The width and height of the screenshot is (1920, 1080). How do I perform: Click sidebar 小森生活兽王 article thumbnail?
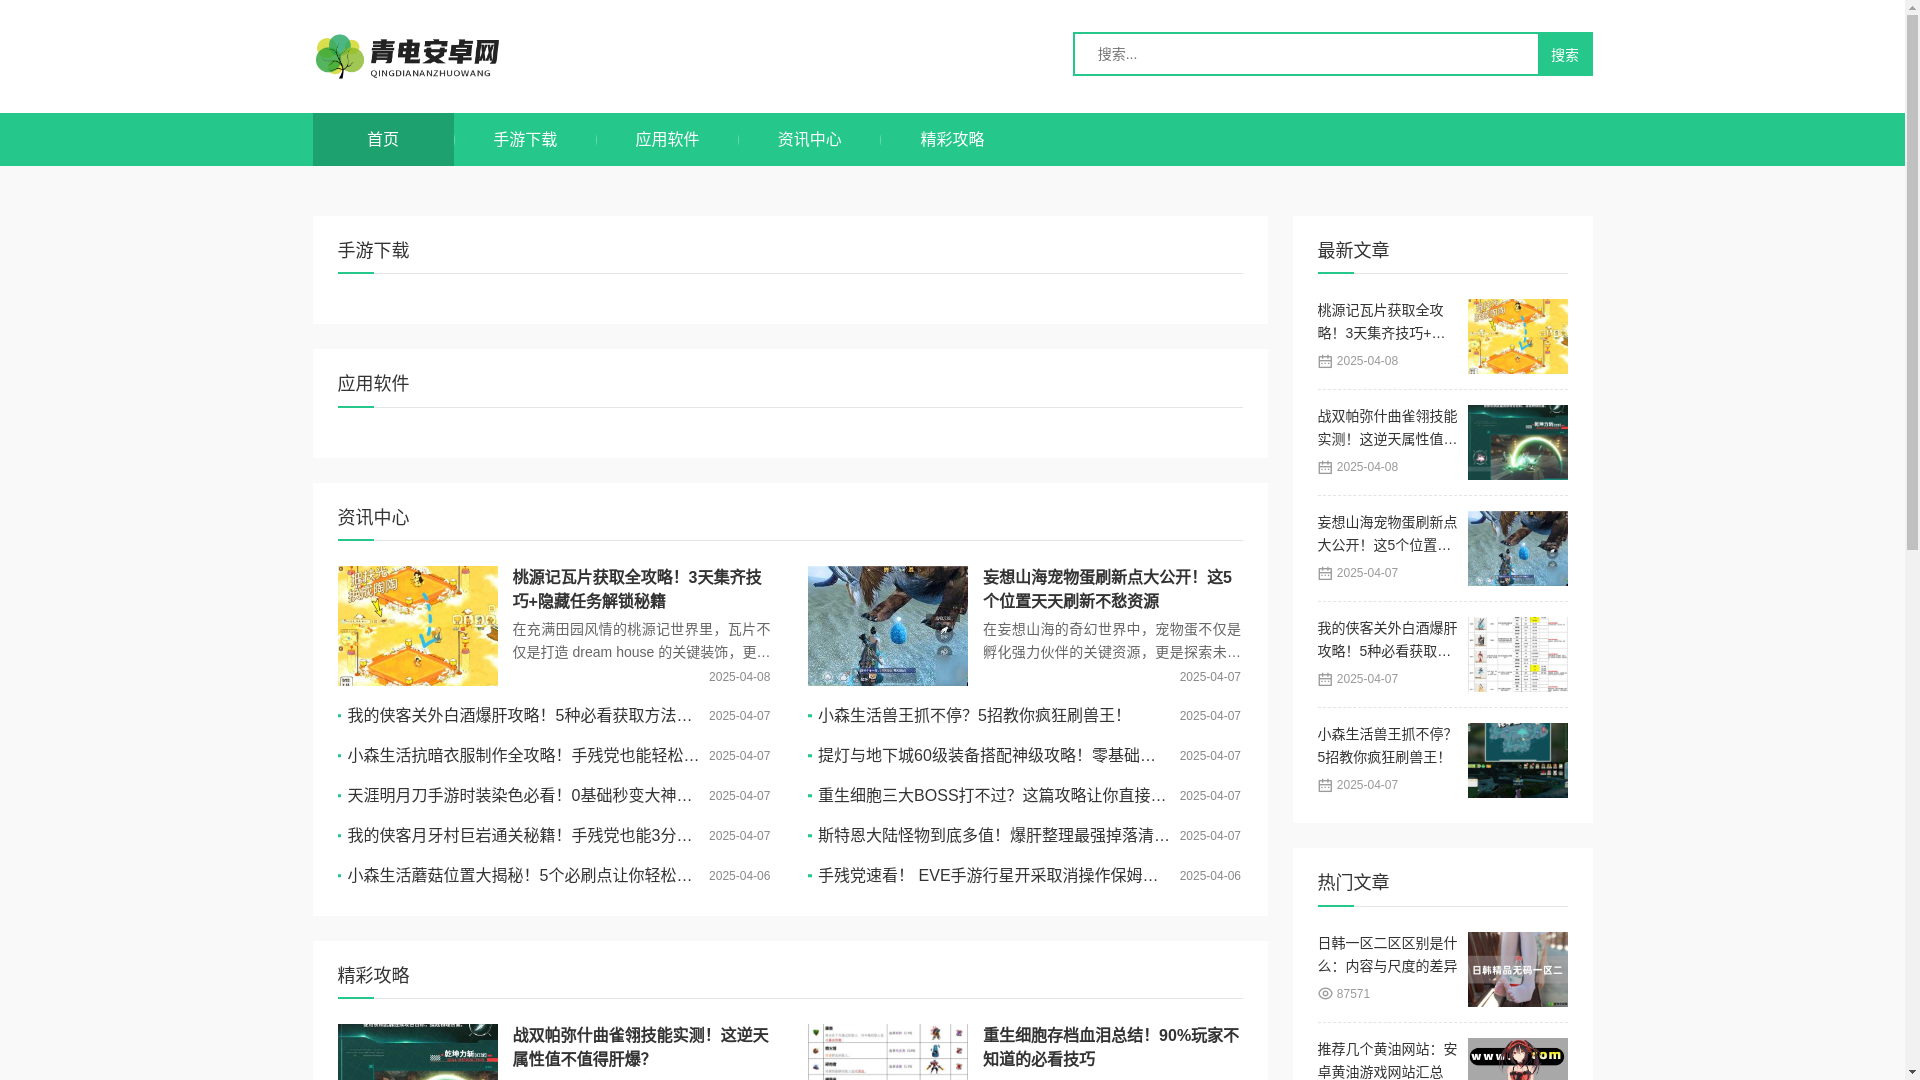click(1518, 760)
